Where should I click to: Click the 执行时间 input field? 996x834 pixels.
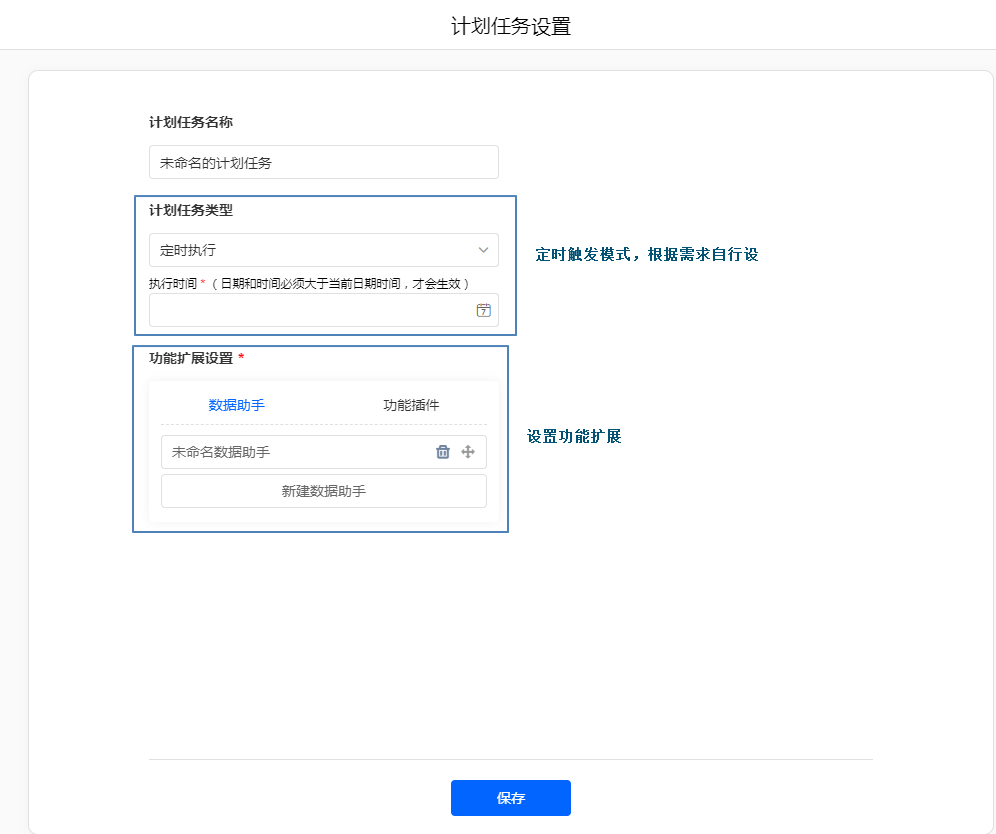(x=310, y=310)
